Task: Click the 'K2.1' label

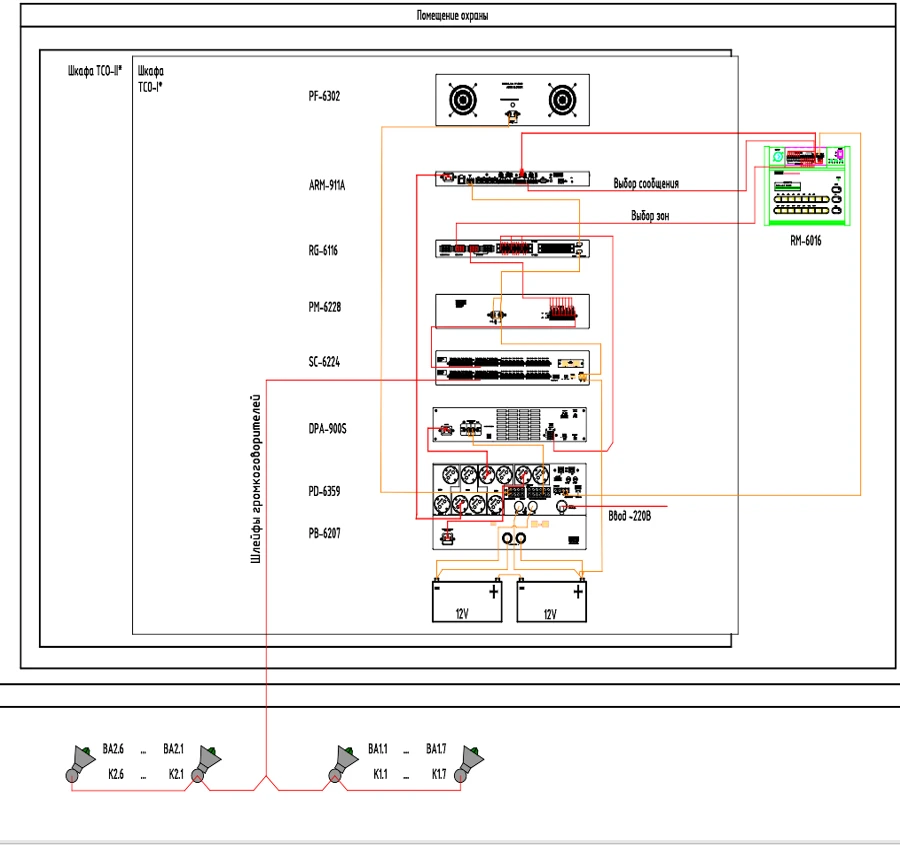Action: pyautogui.click(x=176, y=774)
